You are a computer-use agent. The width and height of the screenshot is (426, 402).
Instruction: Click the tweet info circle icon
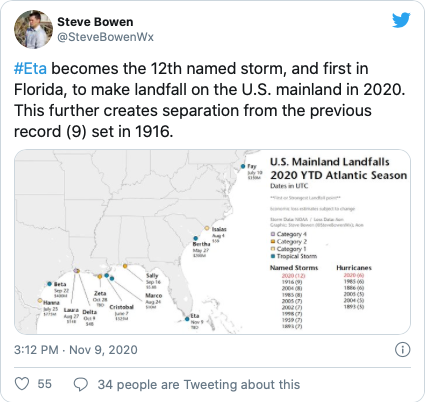(402, 350)
